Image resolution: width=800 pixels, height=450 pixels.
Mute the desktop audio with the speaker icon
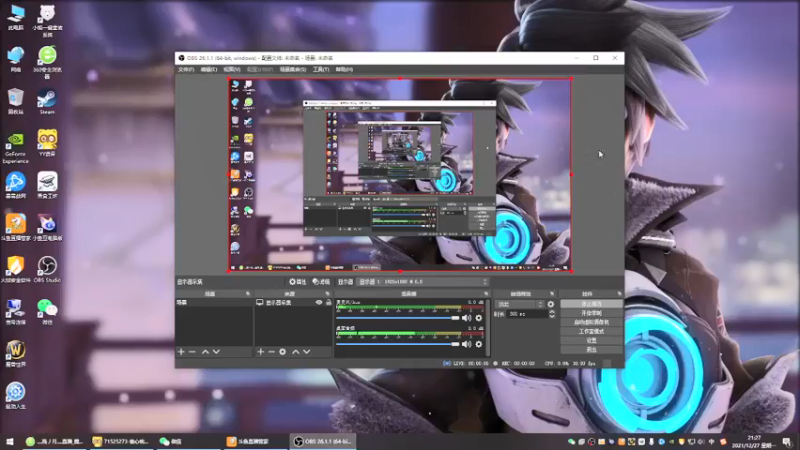coord(466,344)
